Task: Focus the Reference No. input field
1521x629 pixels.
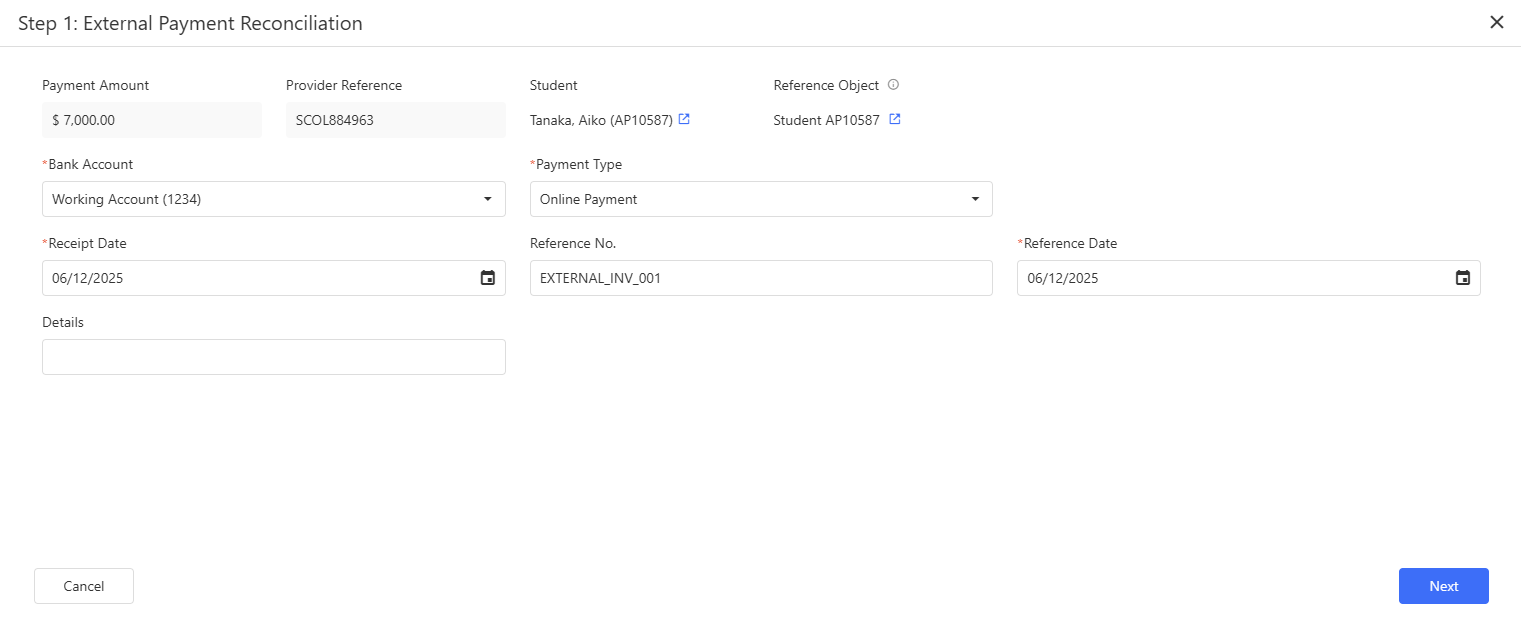Action: click(x=760, y=278)
